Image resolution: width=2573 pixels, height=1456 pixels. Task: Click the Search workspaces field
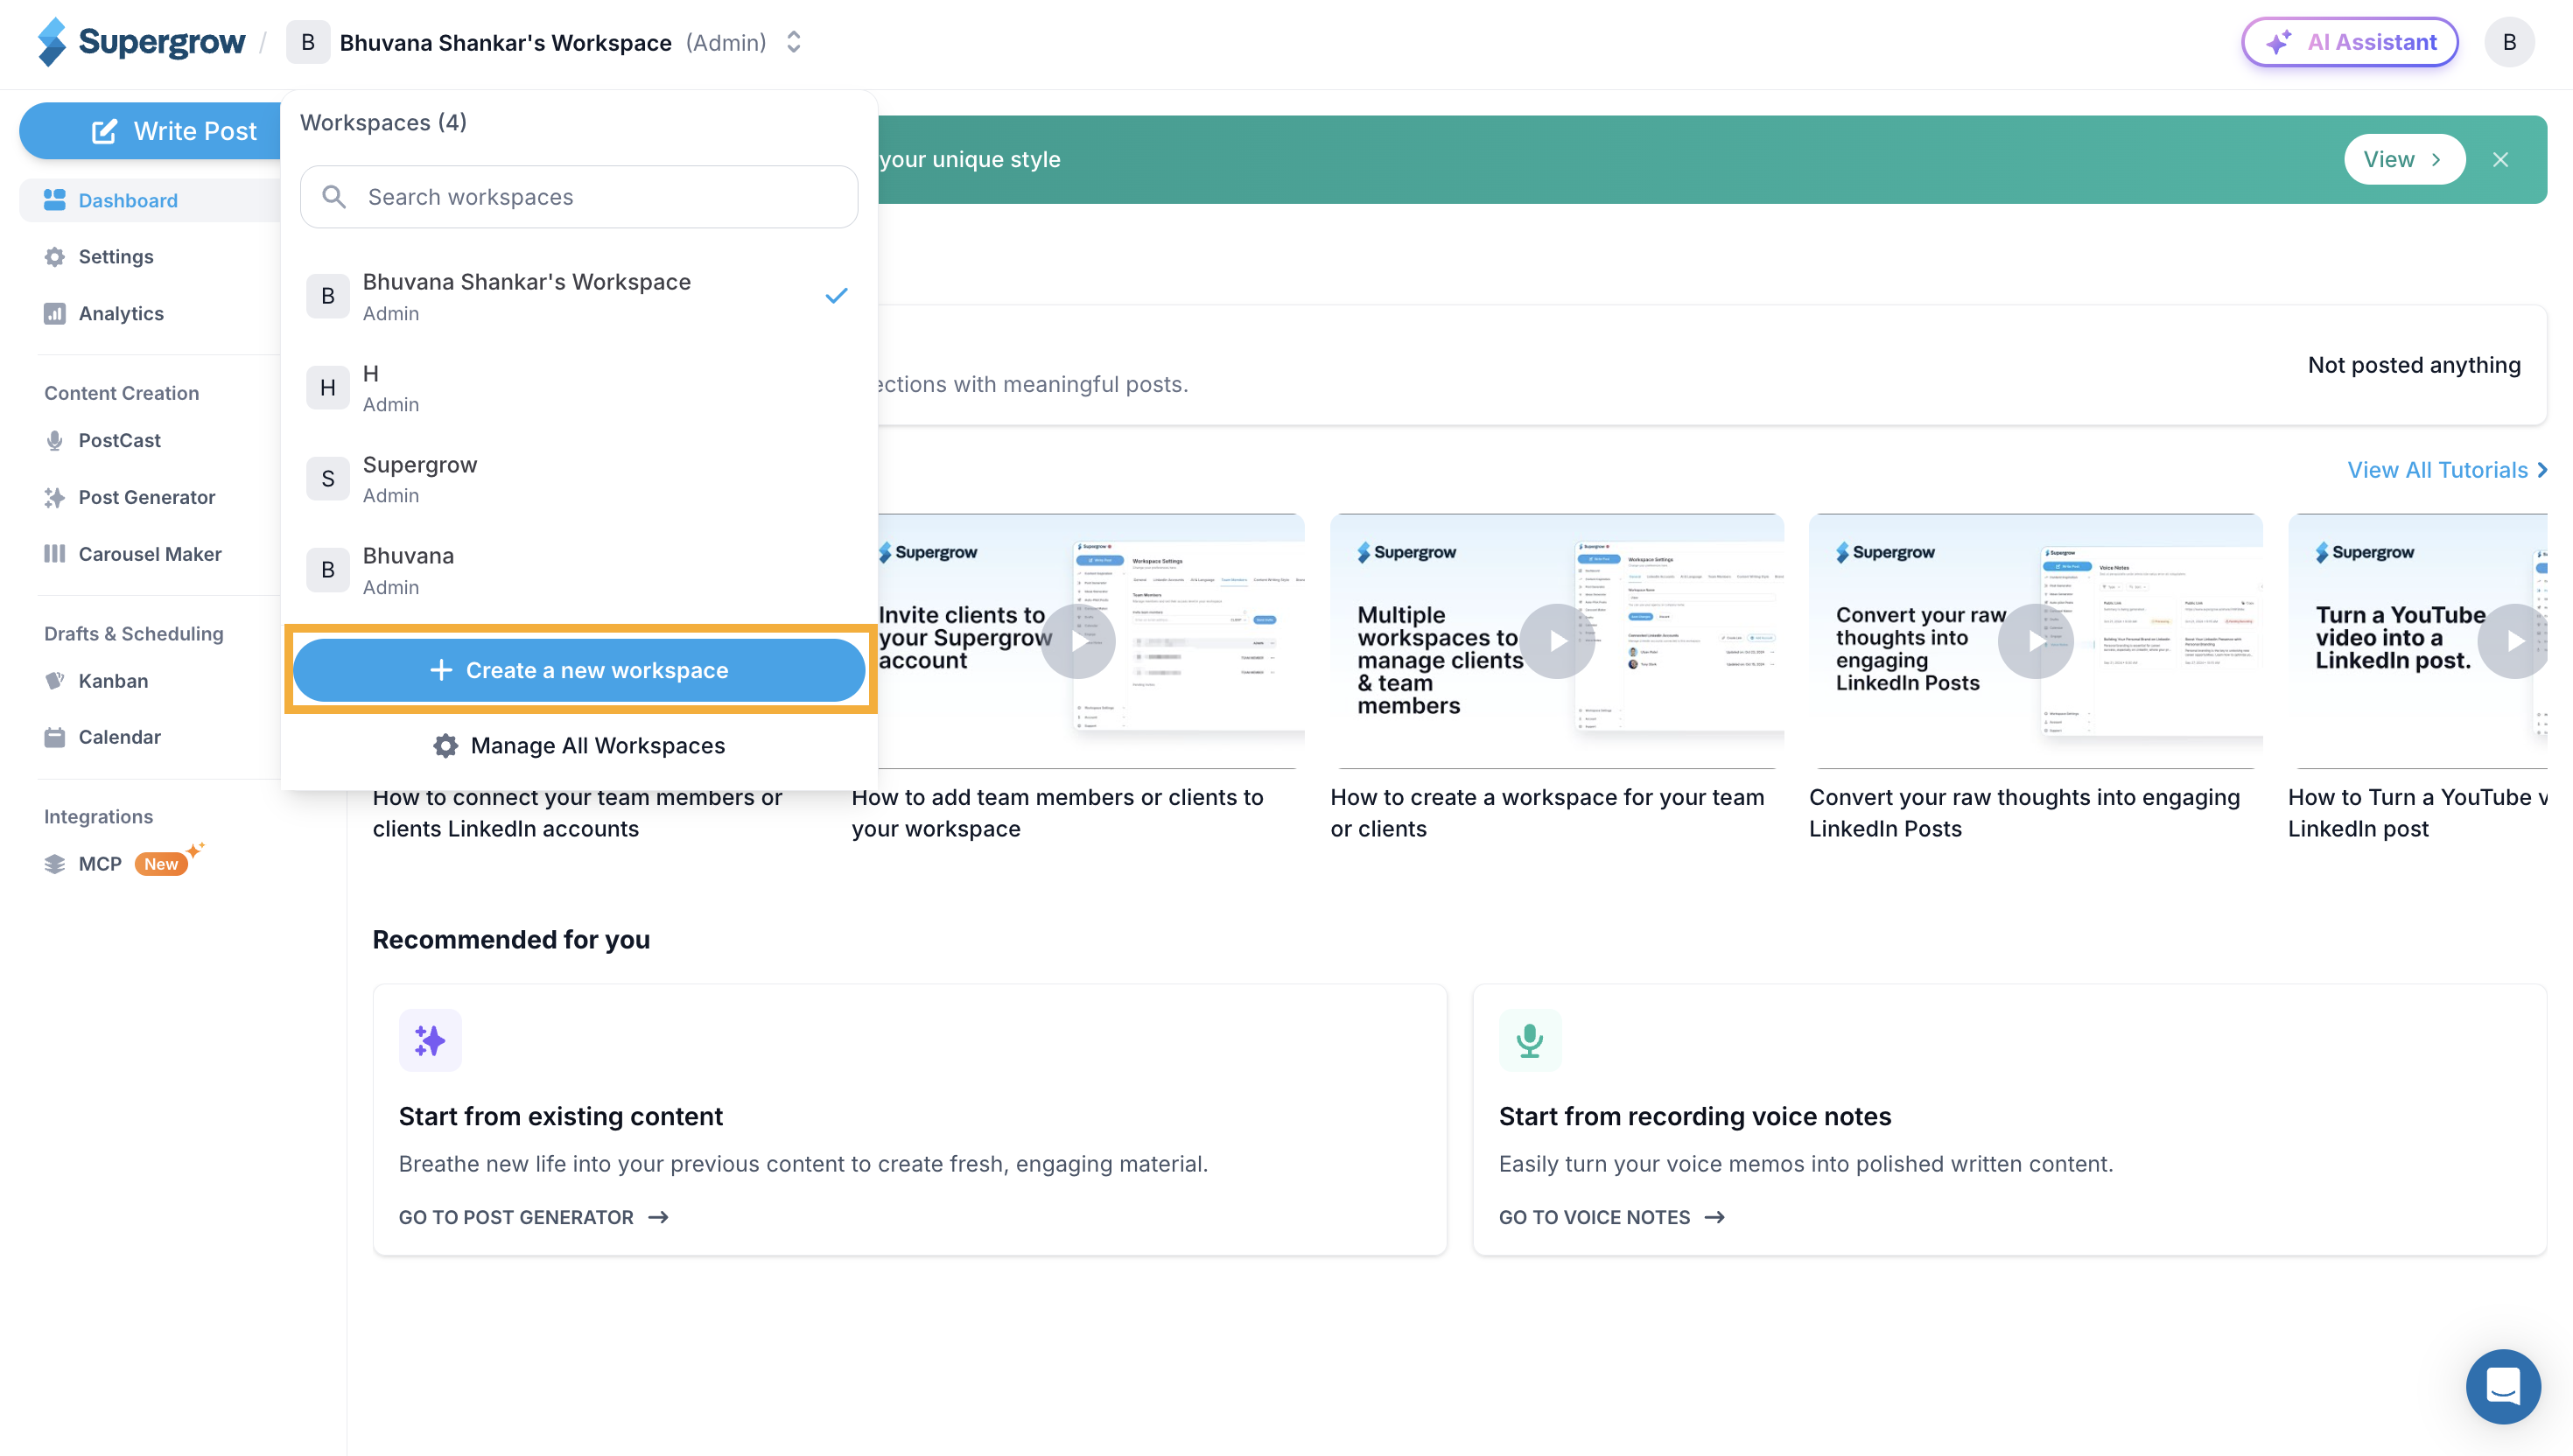click(x=579, y=197)
